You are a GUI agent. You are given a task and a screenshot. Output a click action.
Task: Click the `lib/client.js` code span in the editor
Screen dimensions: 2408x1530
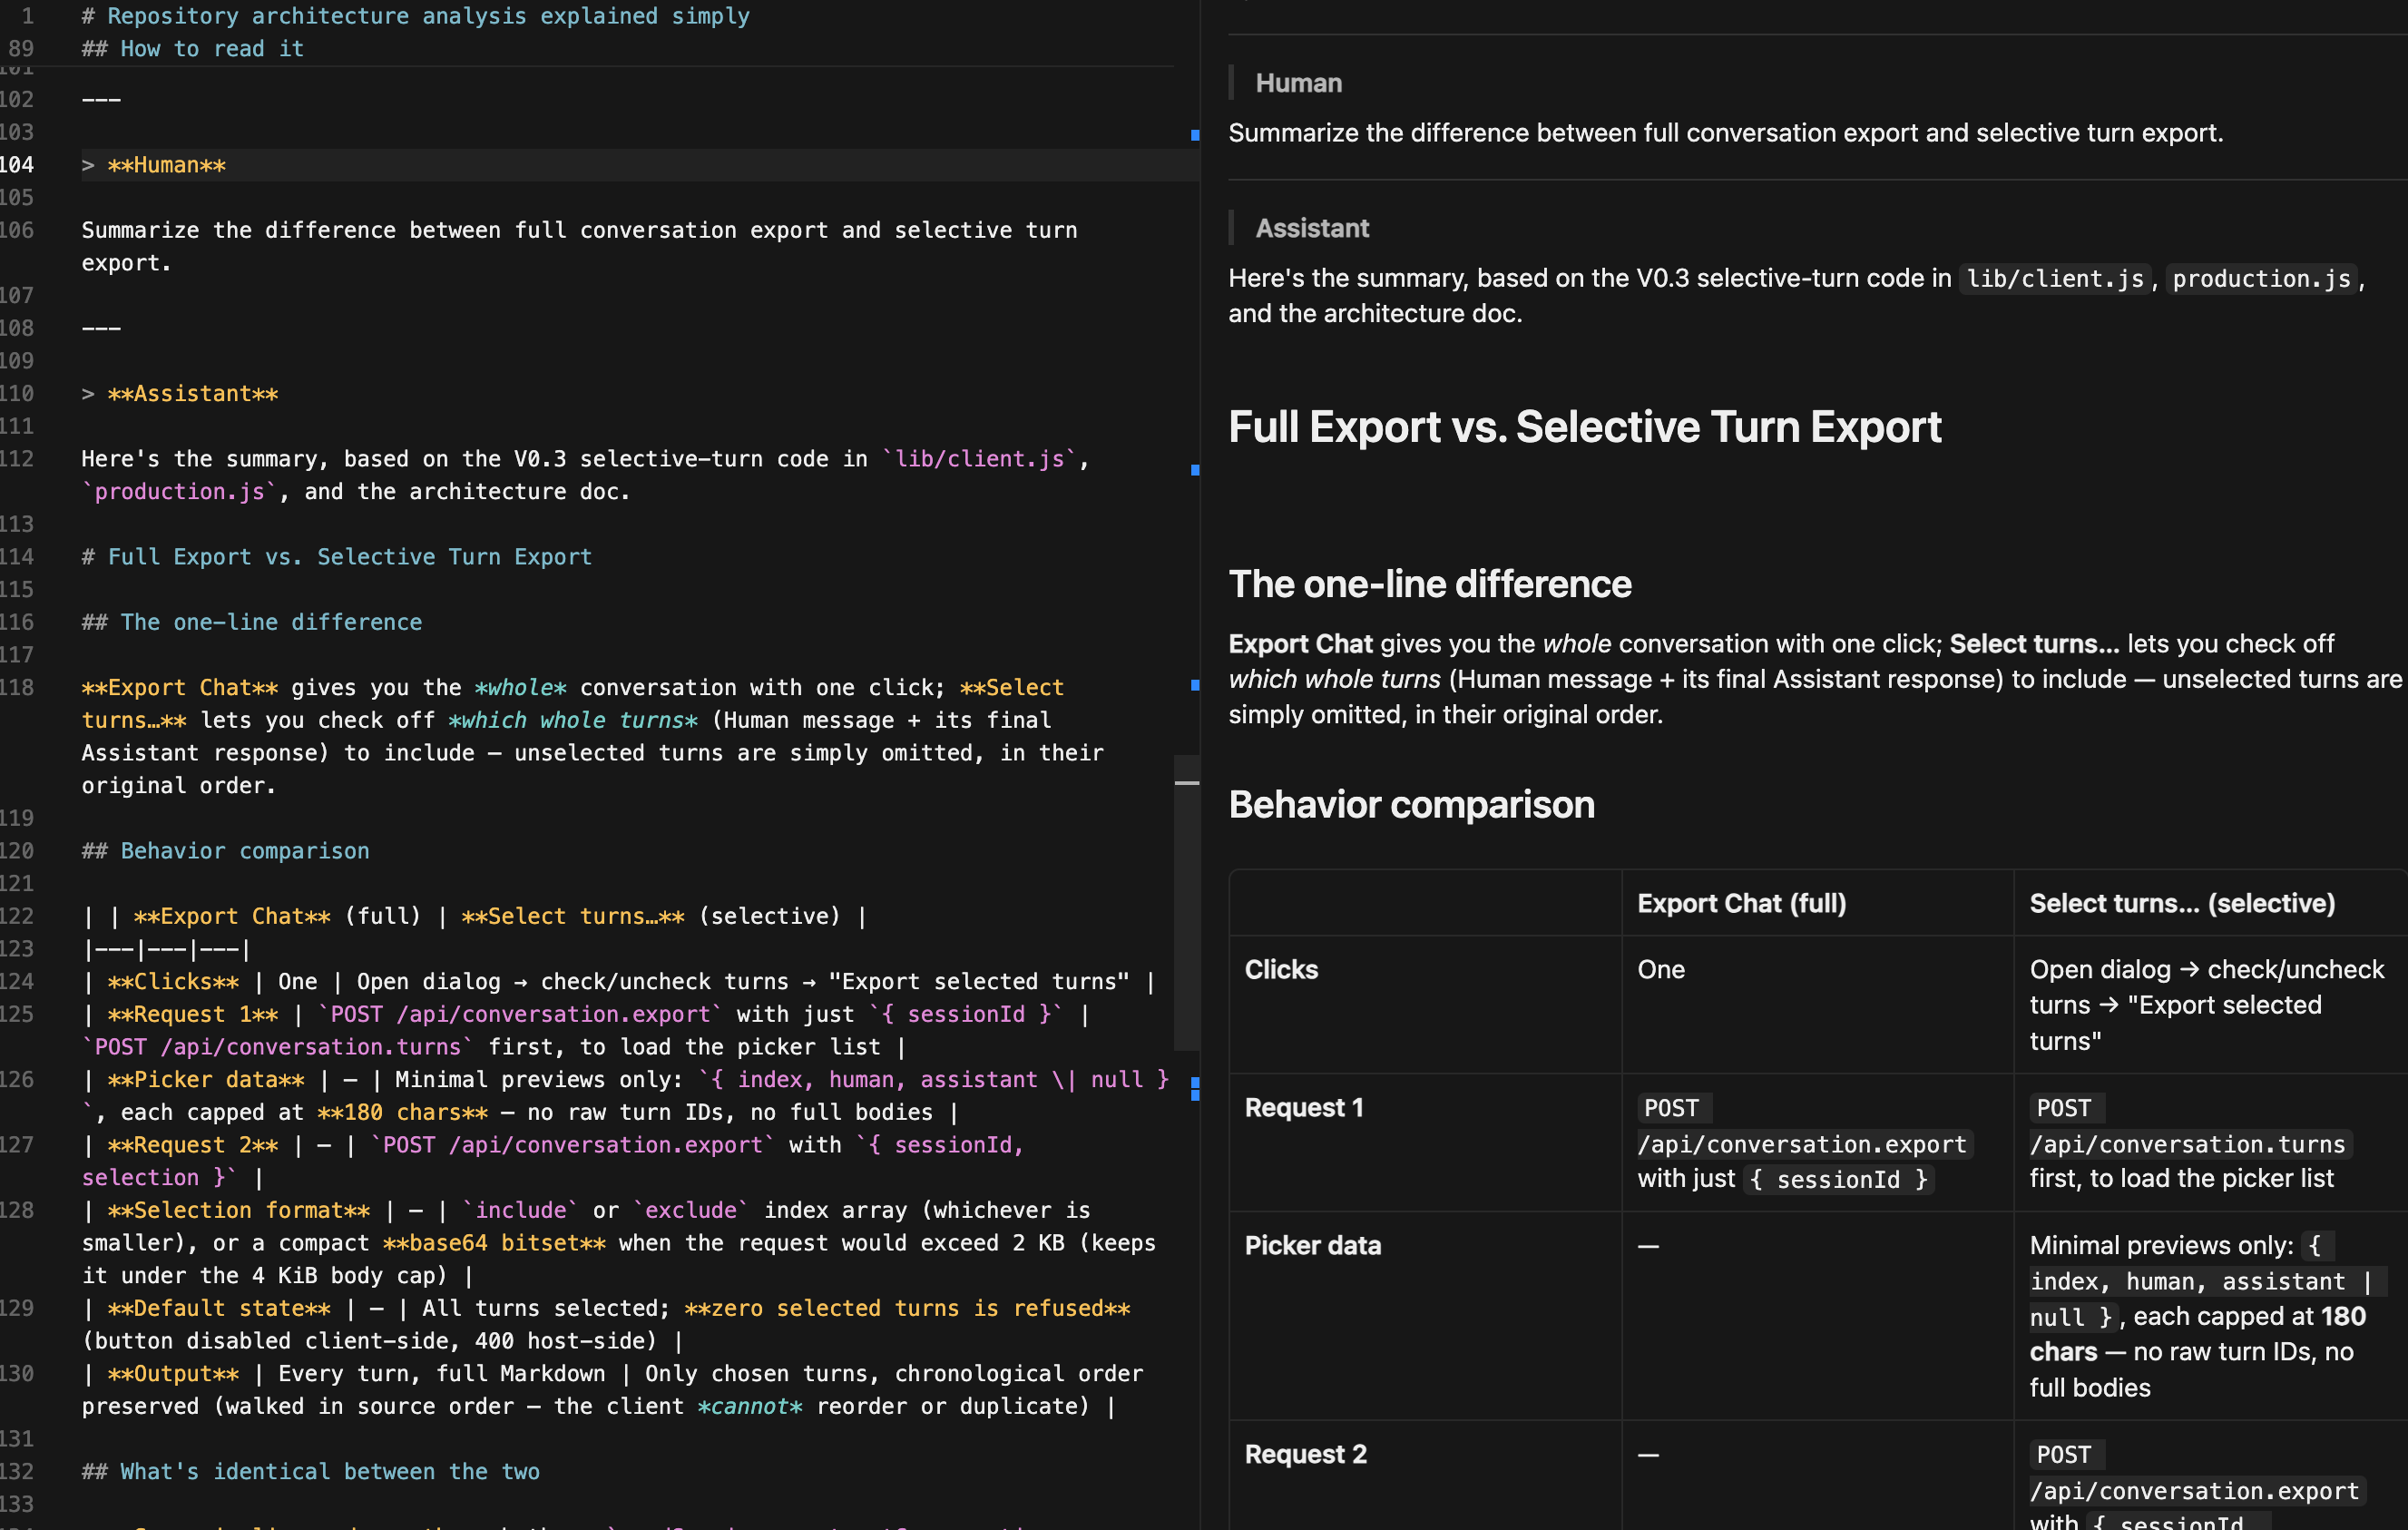tap(979, 459)
